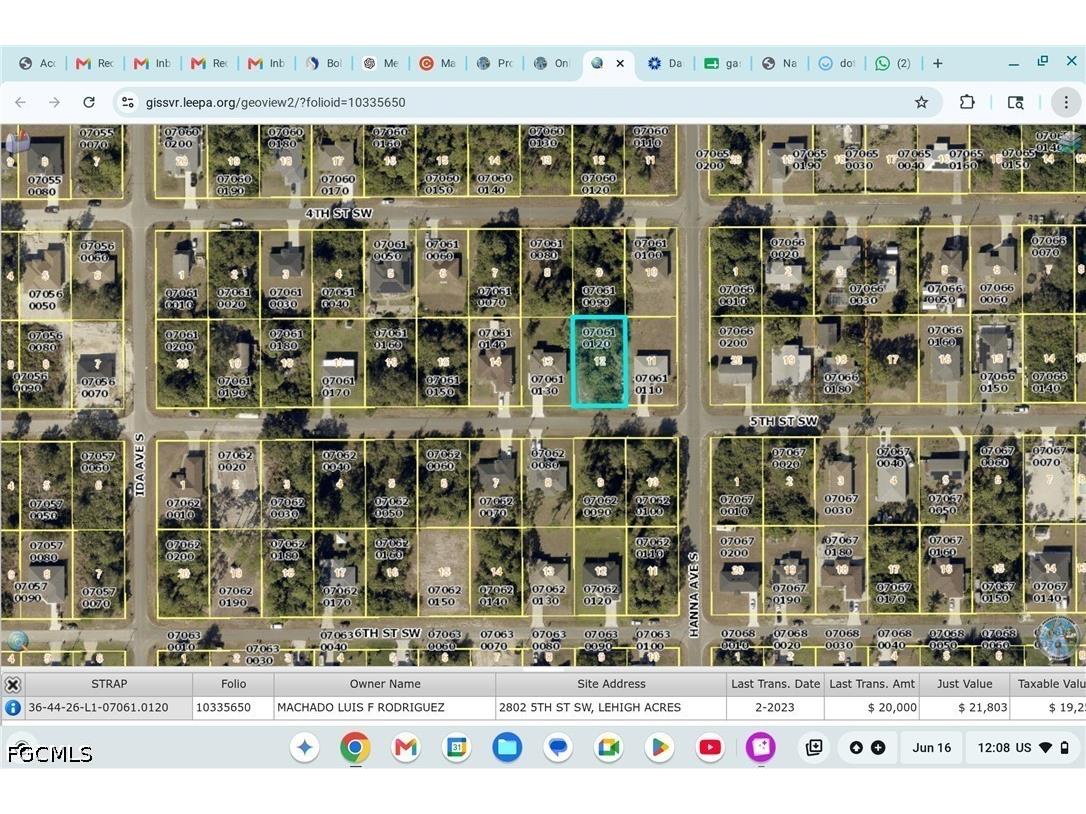Switch to the ga tab
Screen dimensions: 1086x814
pos(722,63)
